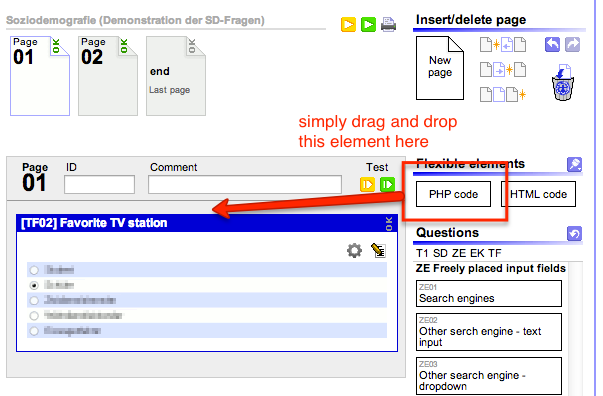Click the PHP code element
603x396 pixels.
pos(453,194)
